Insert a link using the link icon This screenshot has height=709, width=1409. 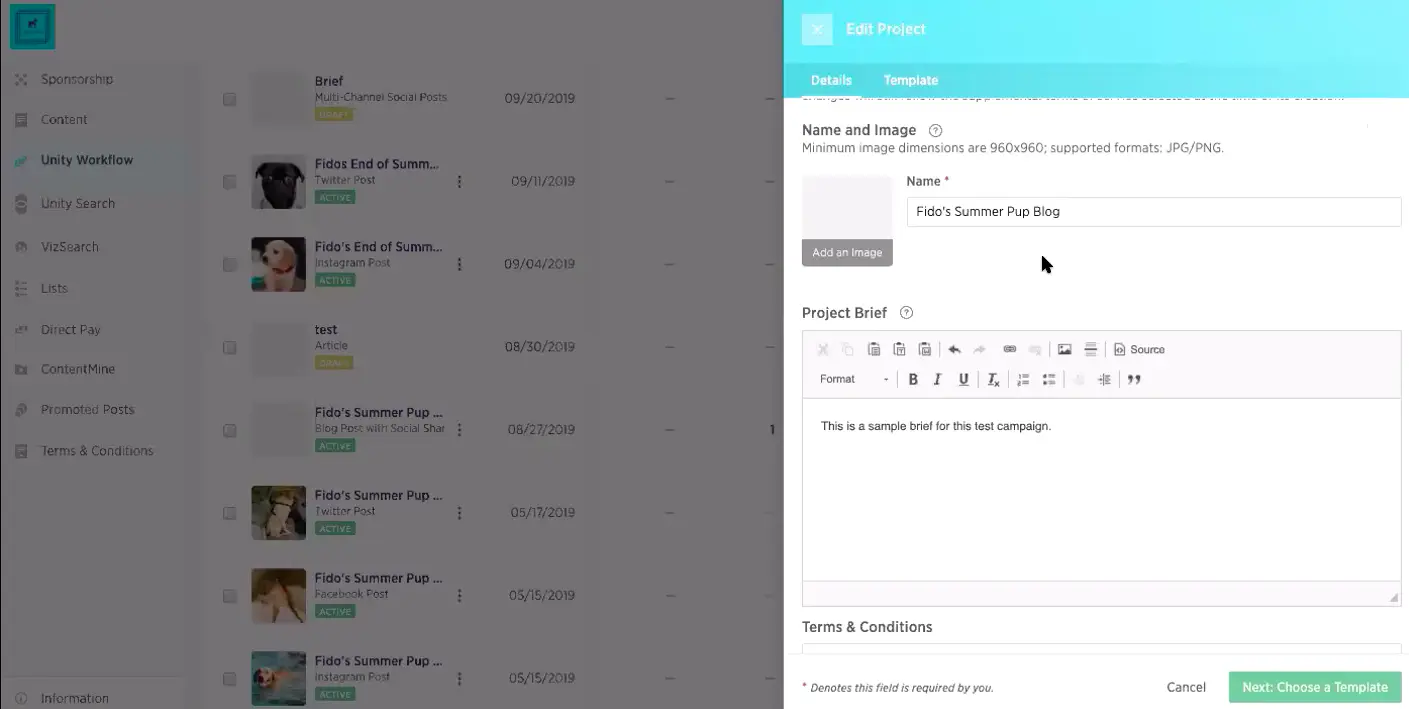pyautogui.click(x=1009, y=350)
